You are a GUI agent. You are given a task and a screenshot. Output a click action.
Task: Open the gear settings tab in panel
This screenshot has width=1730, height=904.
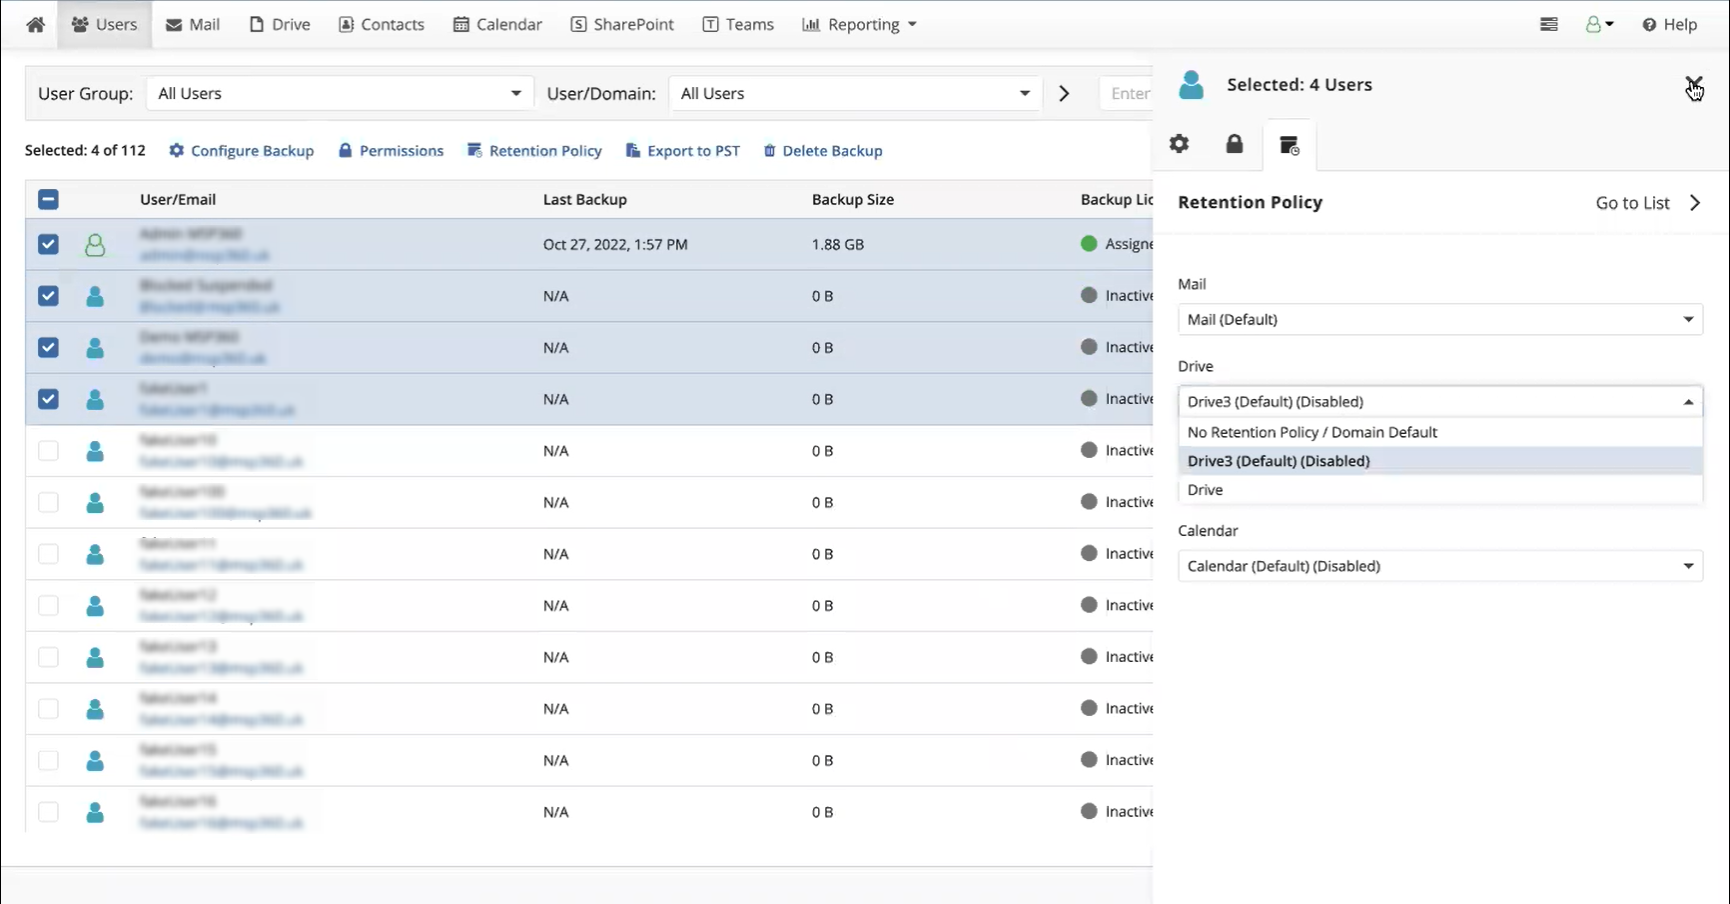(x=1179, y=144)
